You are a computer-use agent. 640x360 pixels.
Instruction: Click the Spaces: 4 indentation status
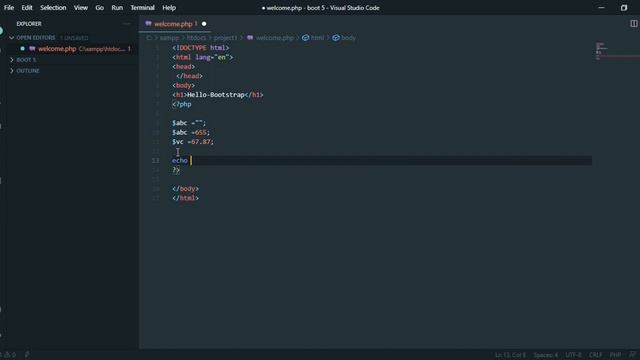pos(545,355)
